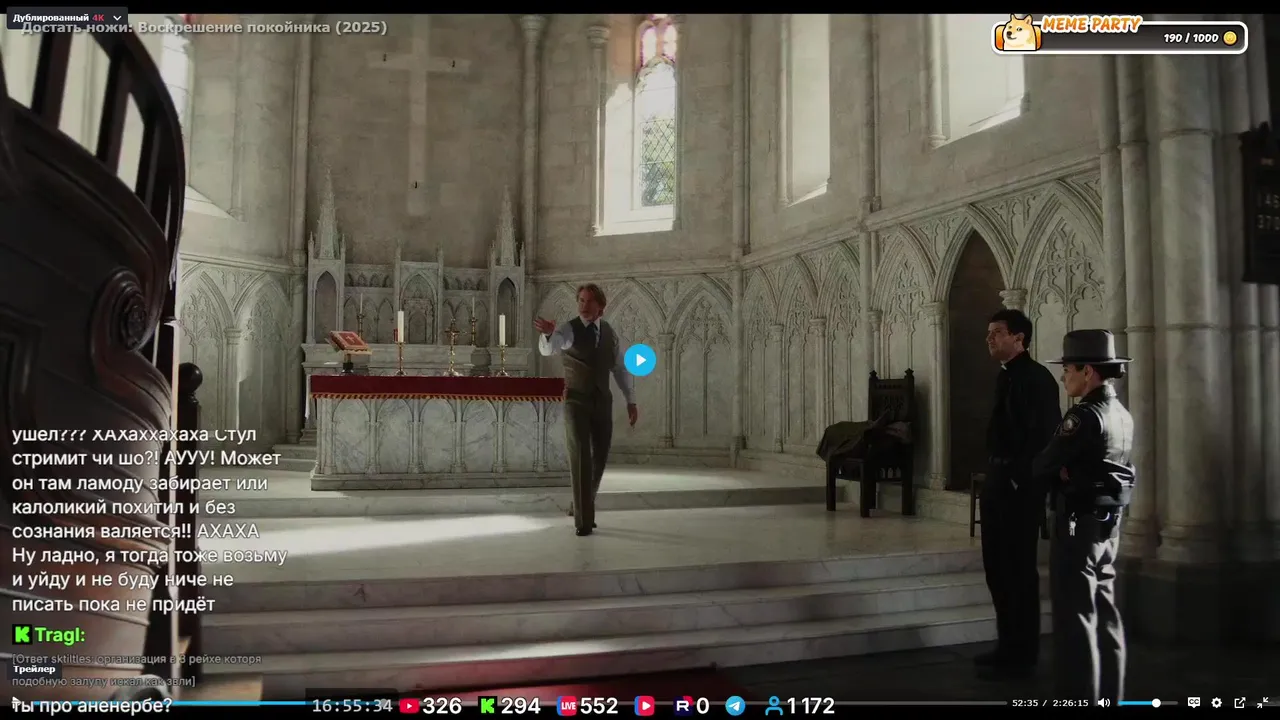Click the Tragl: chat username
This screenshot has height=720, width=1280.
pyautogui.click(x=60, y=635)
